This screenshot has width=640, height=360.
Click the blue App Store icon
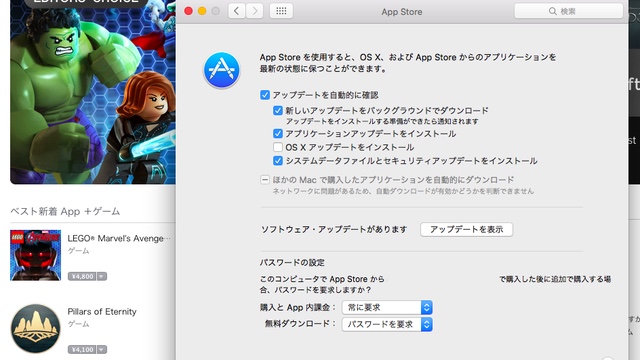pos(222,70)
